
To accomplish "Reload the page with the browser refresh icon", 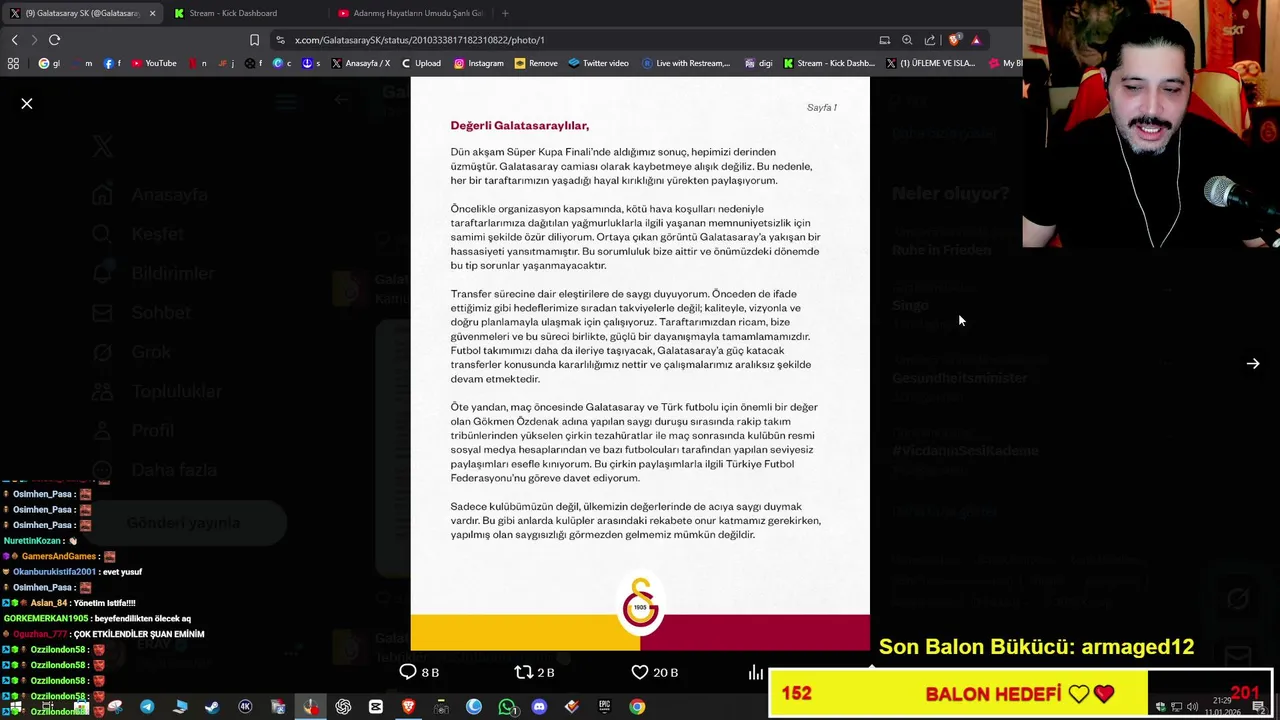I will [54, 40].
